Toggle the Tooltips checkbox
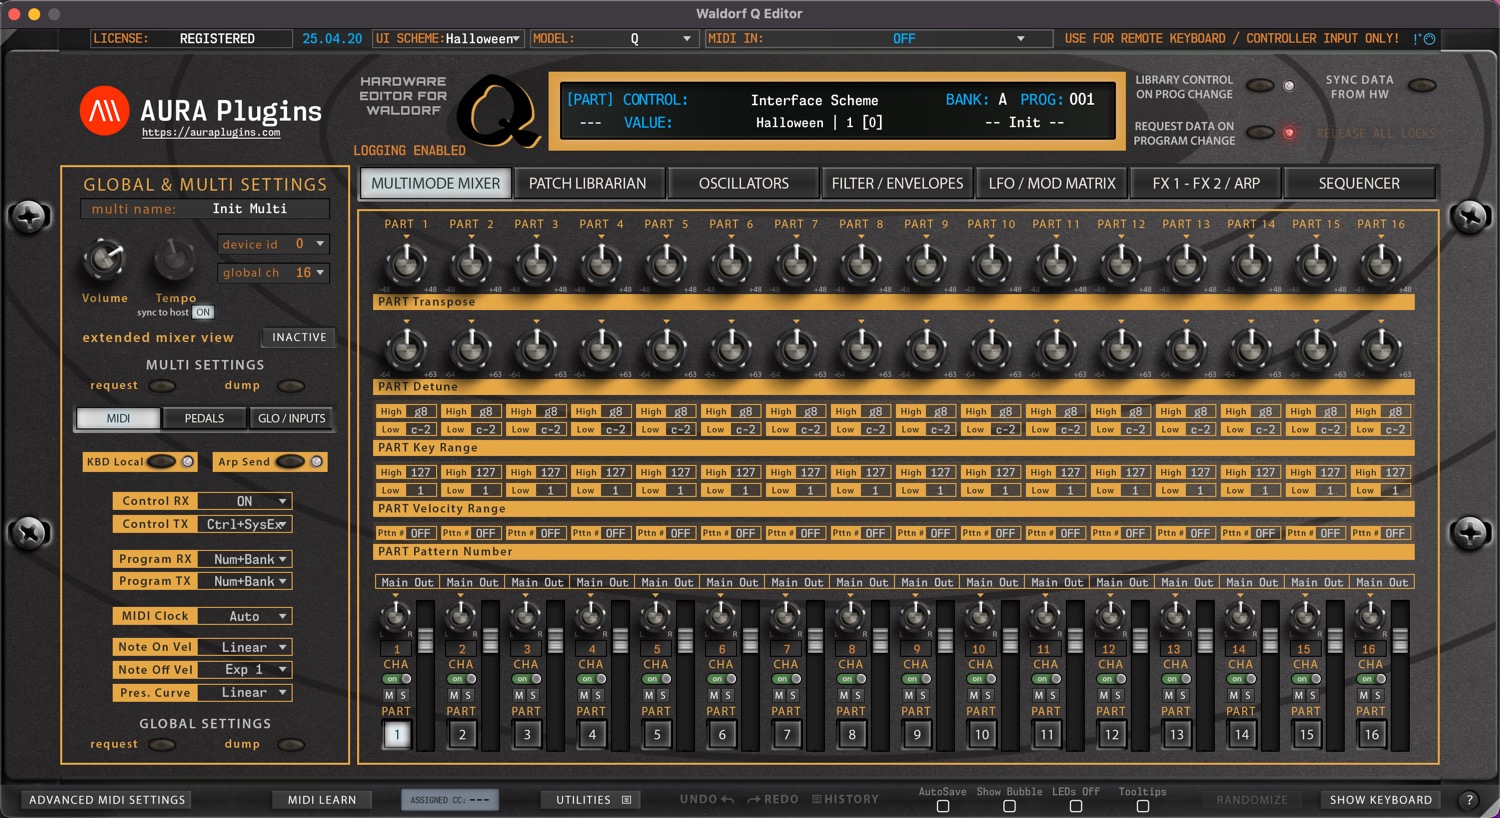1500x818 pixels. (1143, 806)
